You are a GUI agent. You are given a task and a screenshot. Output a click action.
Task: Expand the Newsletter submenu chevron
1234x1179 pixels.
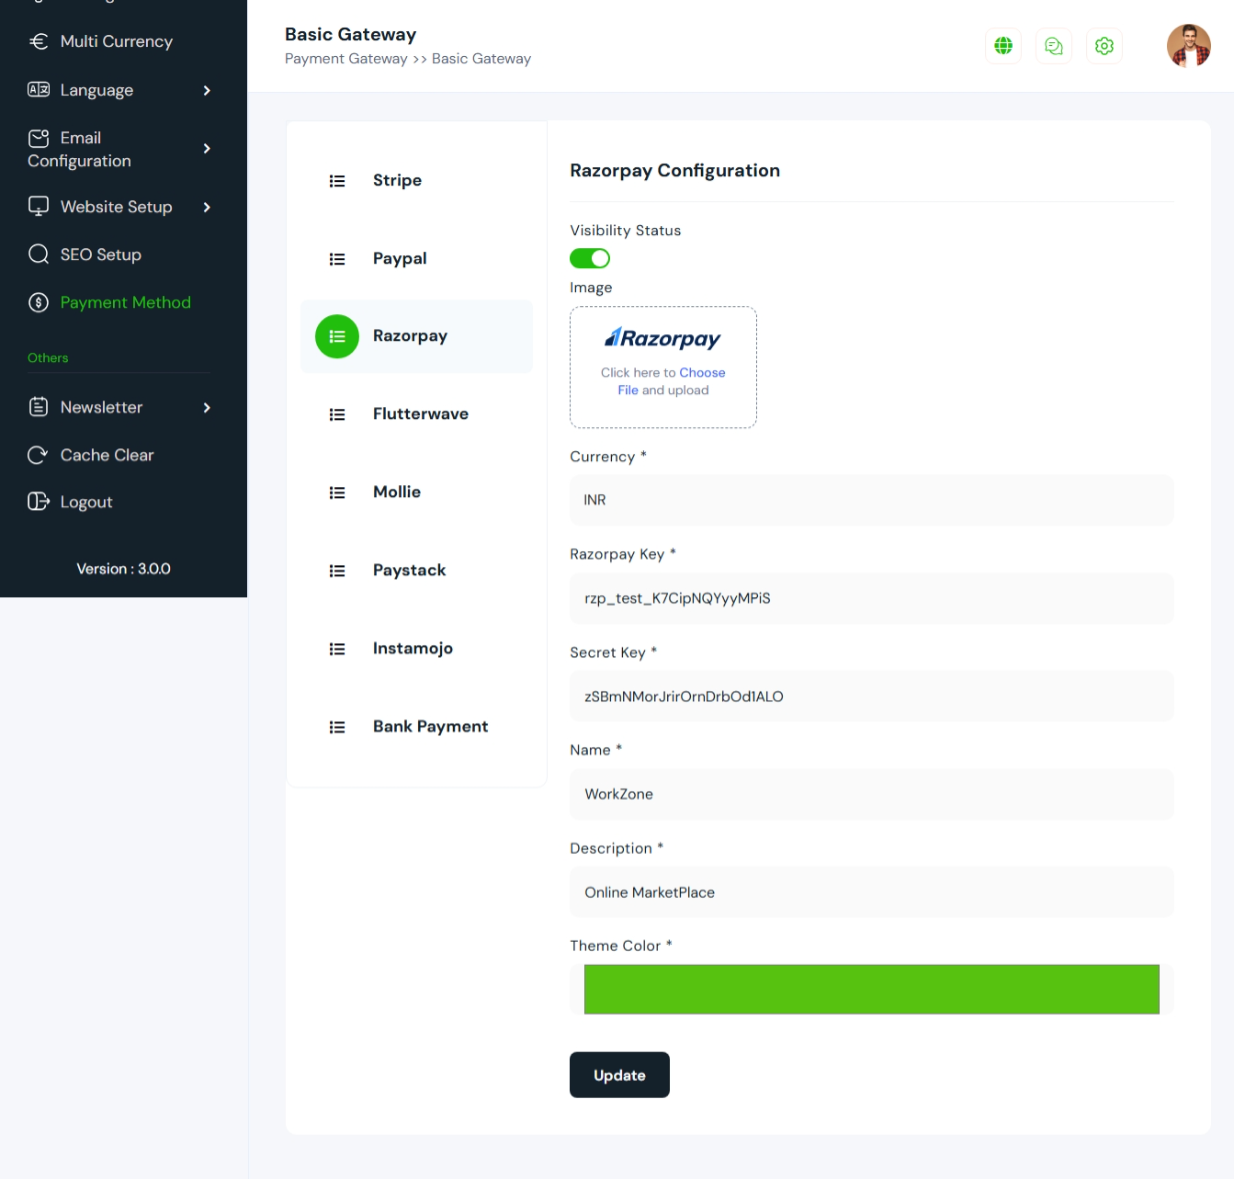(207, 407)
